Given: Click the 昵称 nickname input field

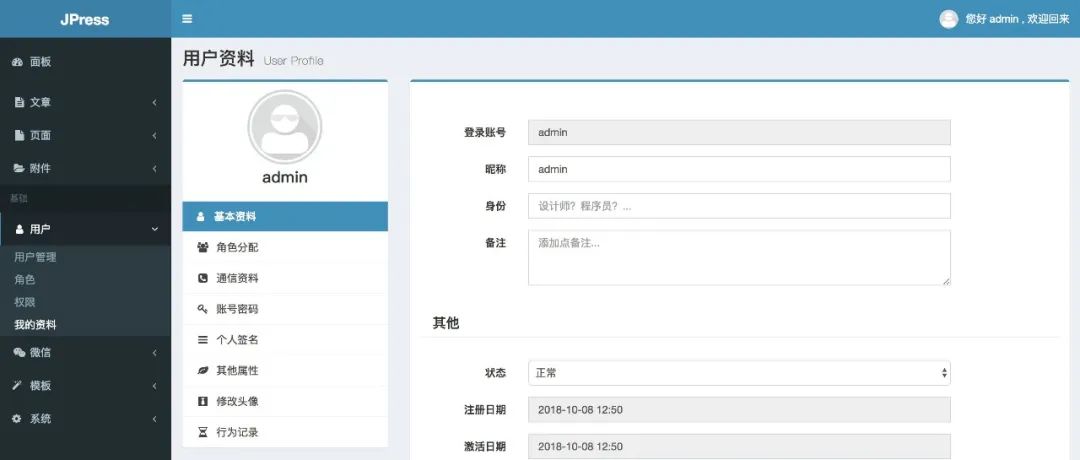Looking at the screenshot, I should pyautogui.click(x=738, y=169).
